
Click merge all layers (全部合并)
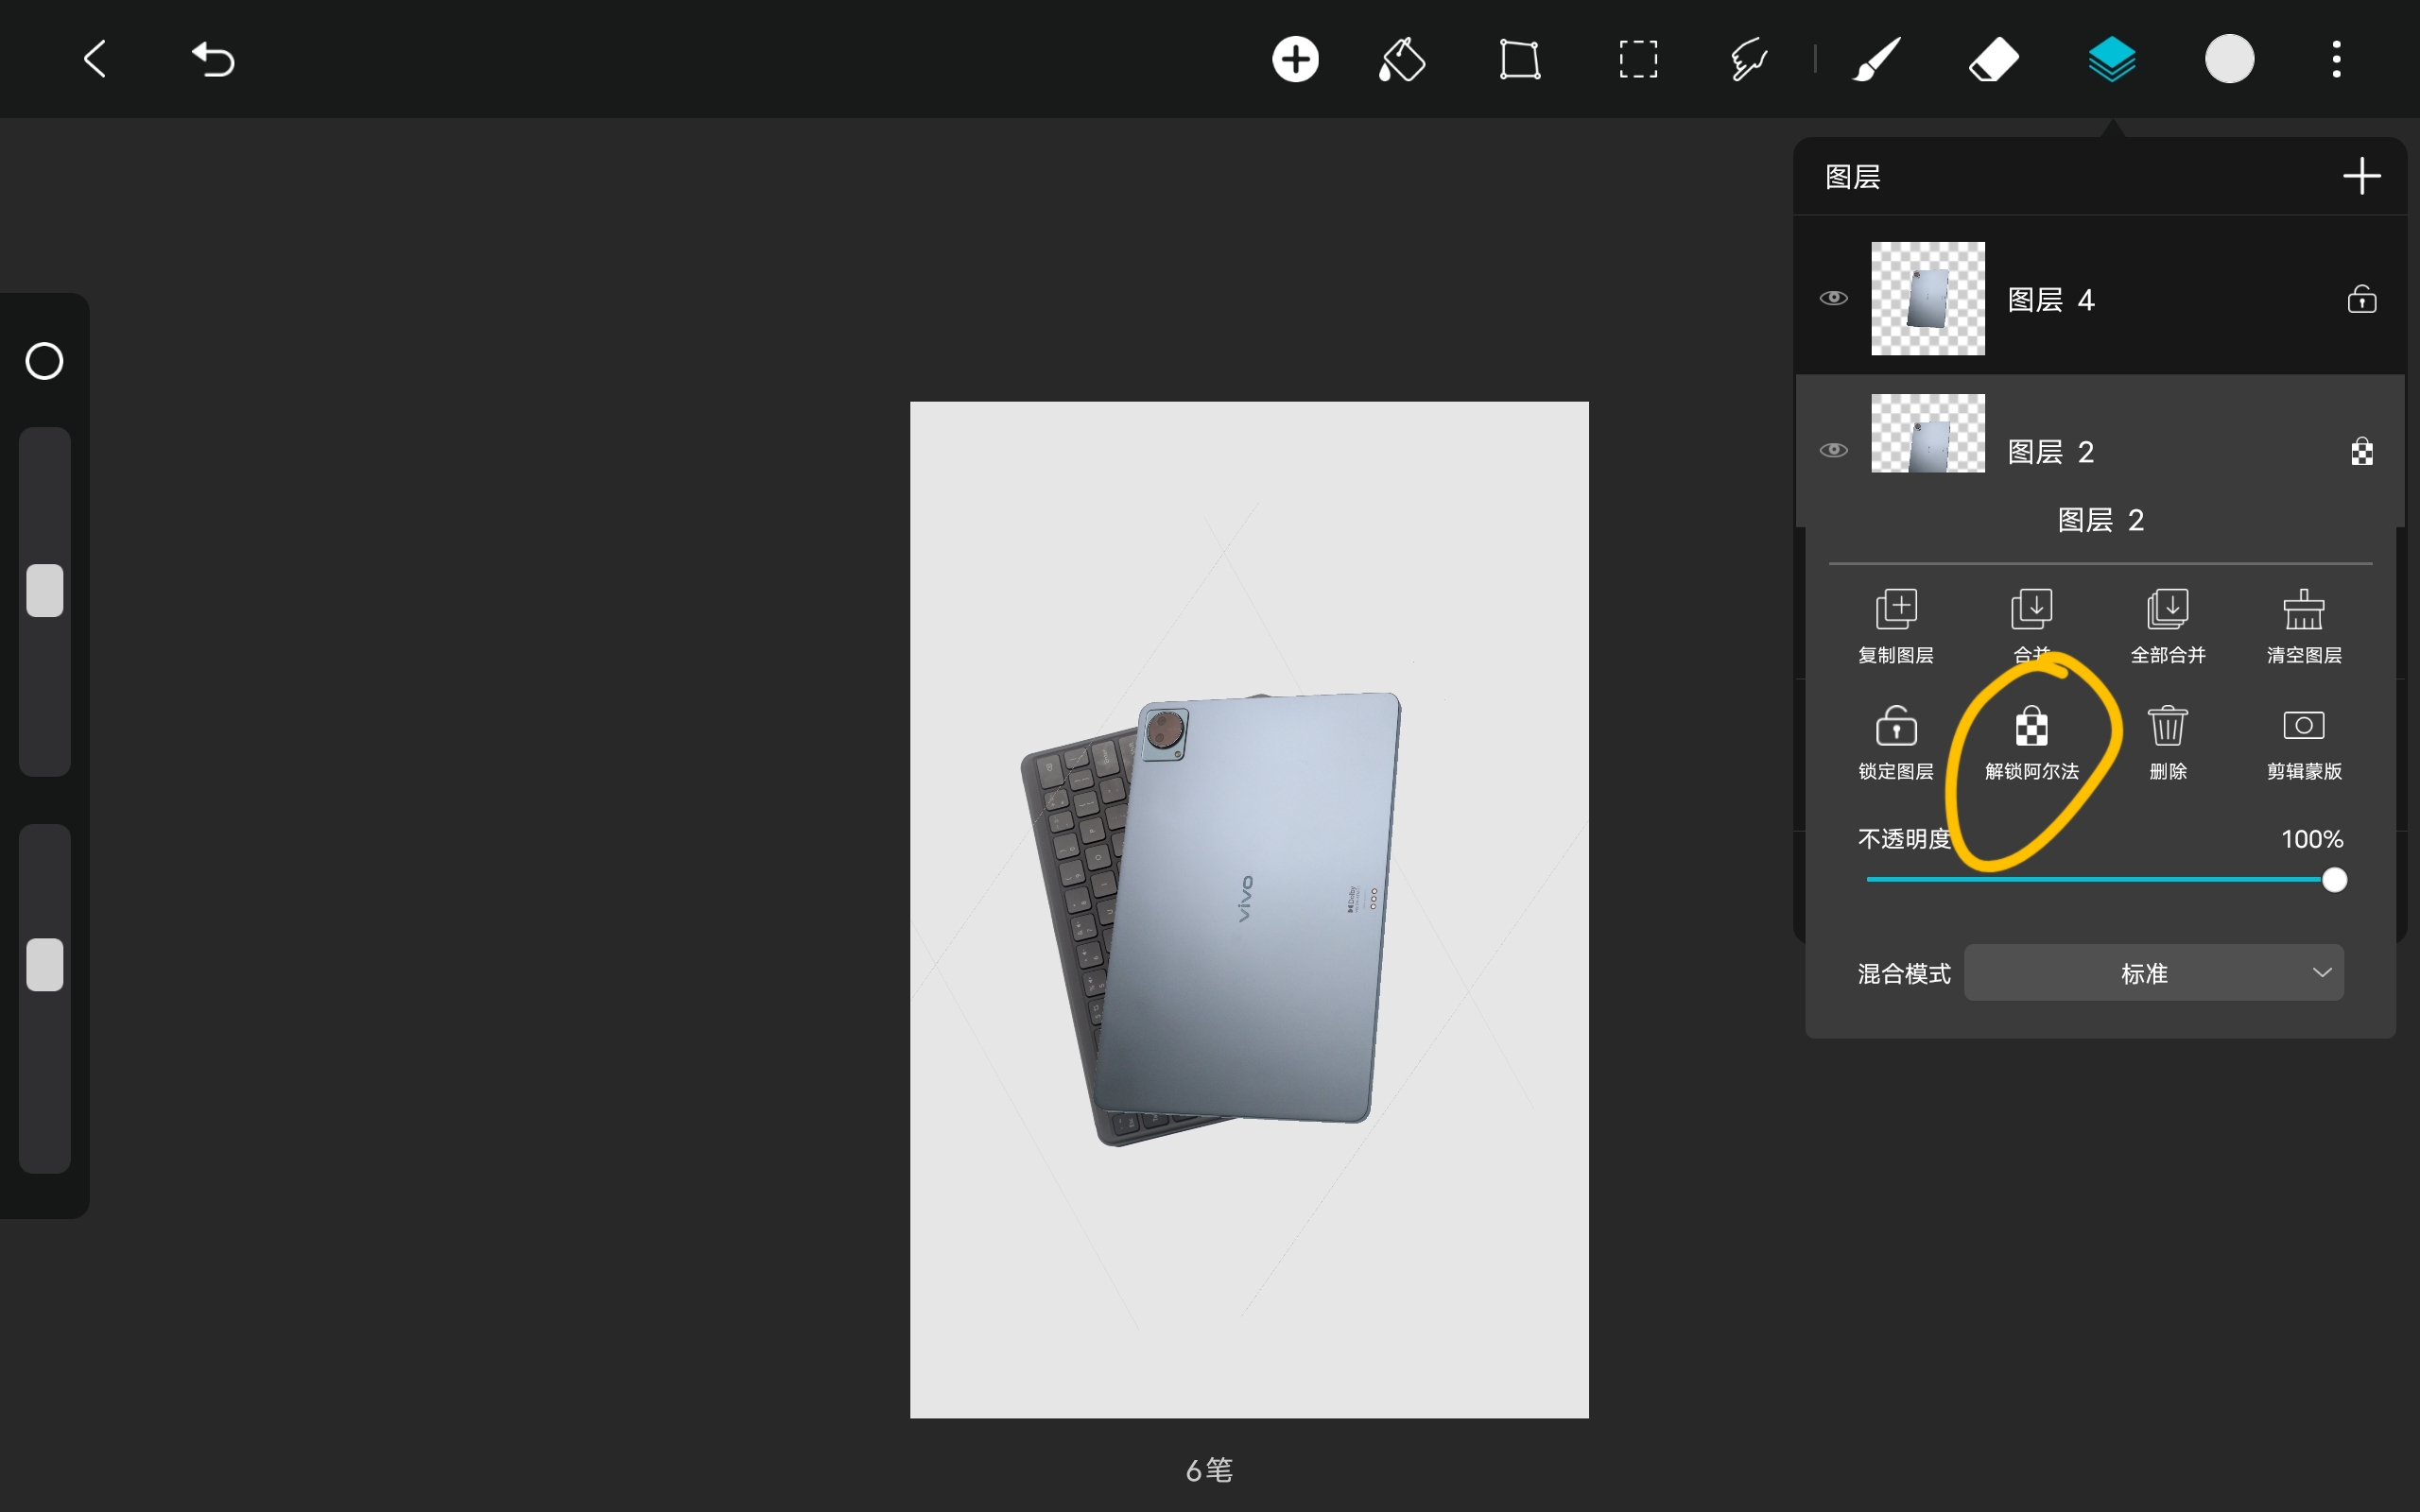pyautogui.click(x=2167, y=625)
